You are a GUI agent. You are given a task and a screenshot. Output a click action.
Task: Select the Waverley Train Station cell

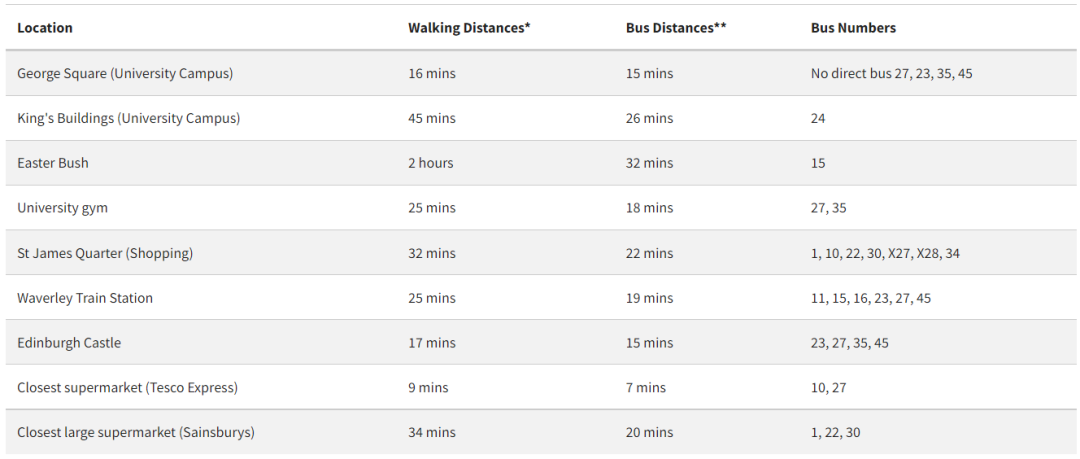(x=85, y=298)
